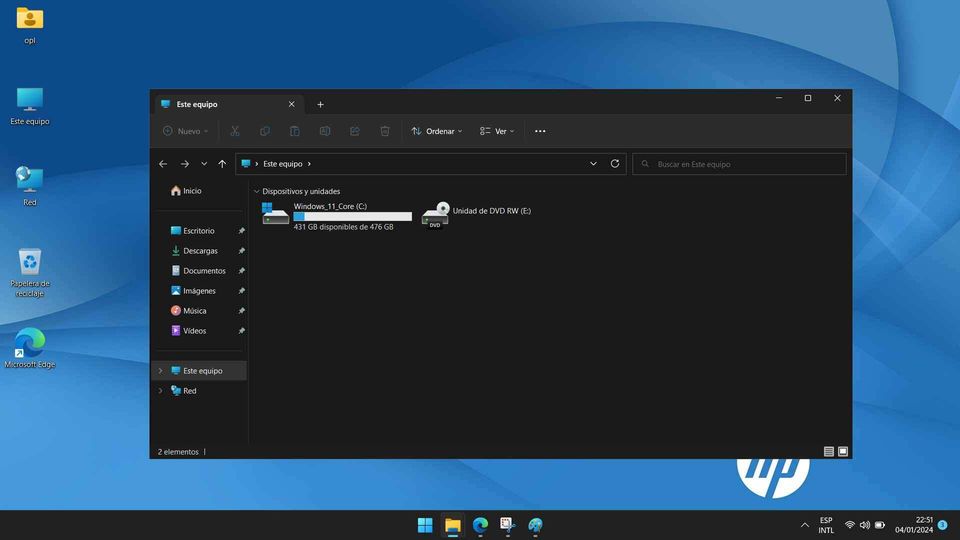Click the Share toolbar icon
Screen dimensions: 960x540
pos(354,131)
